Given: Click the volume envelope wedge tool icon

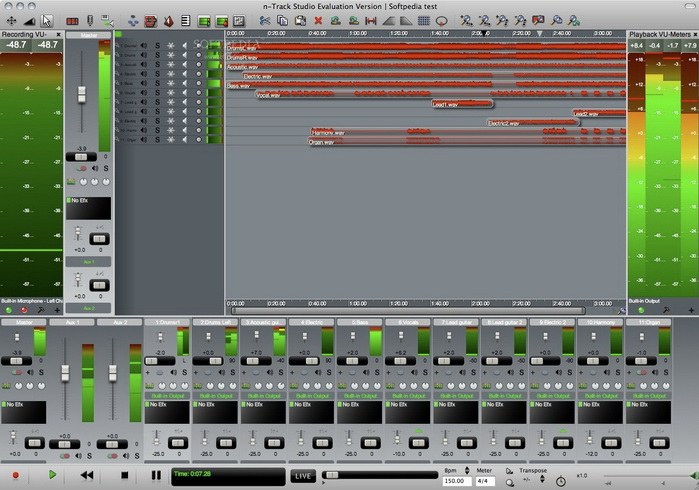Looking at the screenshot, I should pyautogui.click(x=28, y=20).
